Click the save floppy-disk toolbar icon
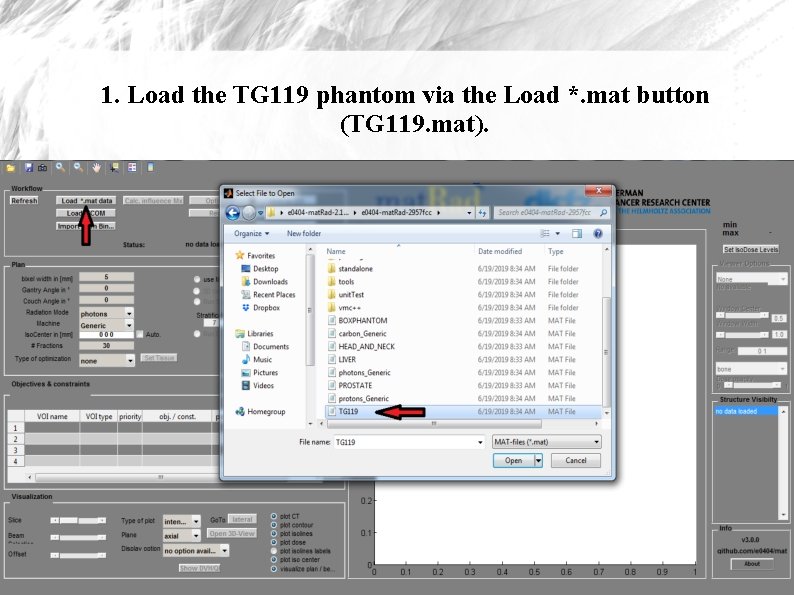 [28, 168]
